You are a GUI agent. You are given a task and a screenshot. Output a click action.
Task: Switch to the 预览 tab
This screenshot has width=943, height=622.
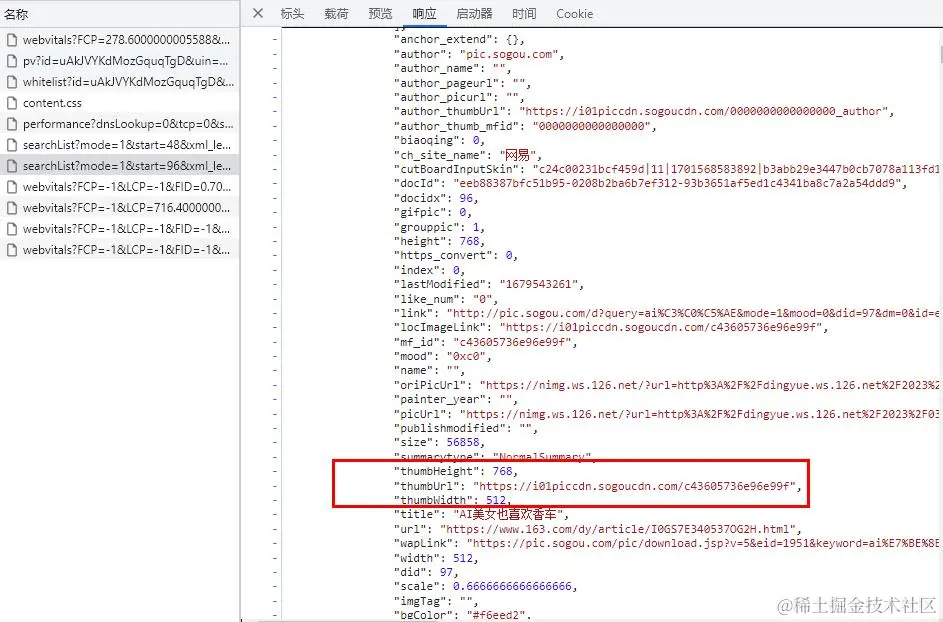point(380,13)
